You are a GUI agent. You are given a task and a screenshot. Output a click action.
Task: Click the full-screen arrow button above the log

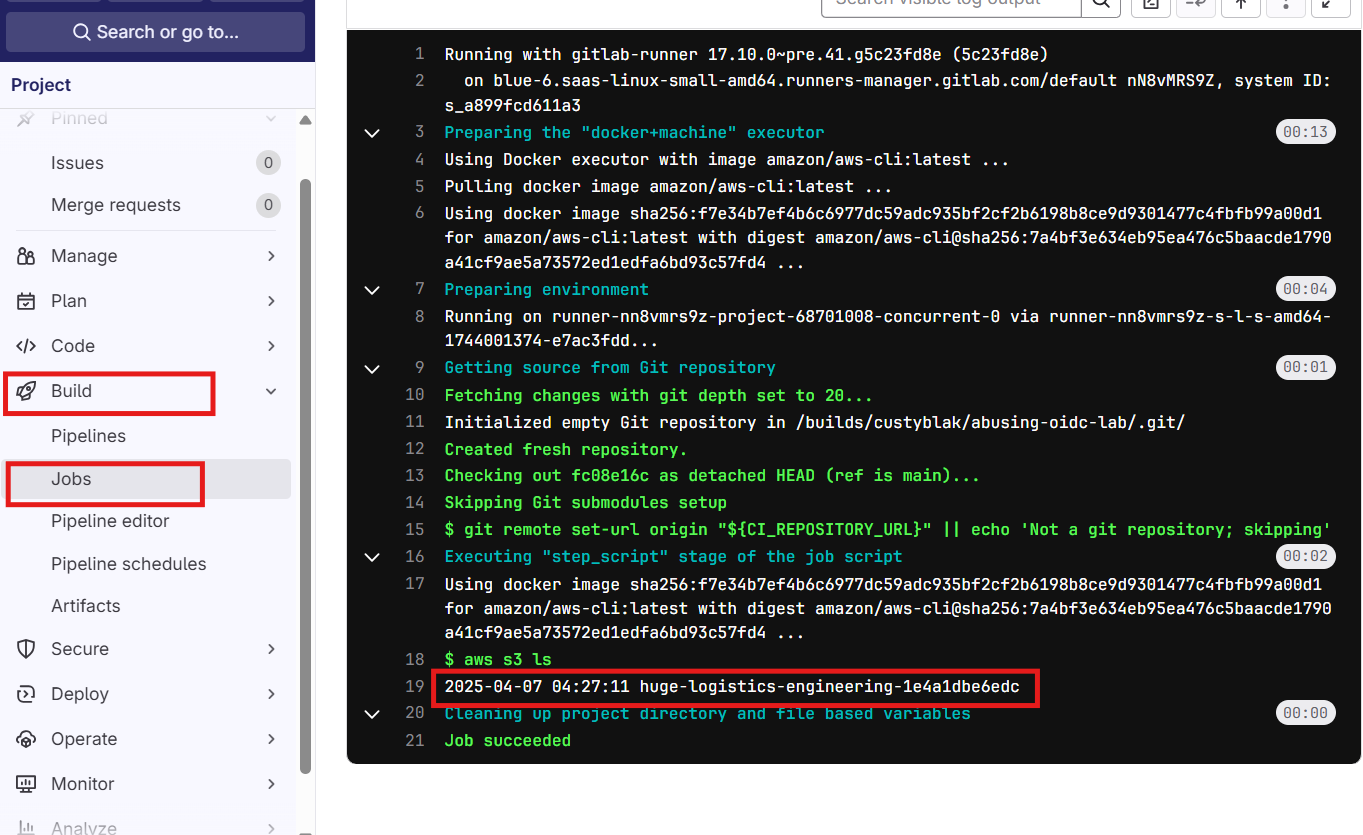tap(1328, 5)
